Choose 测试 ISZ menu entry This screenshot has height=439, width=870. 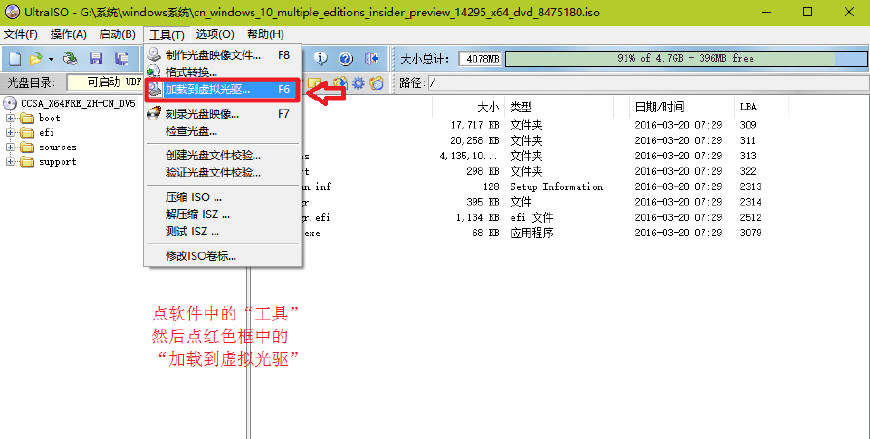coord(223,231)
